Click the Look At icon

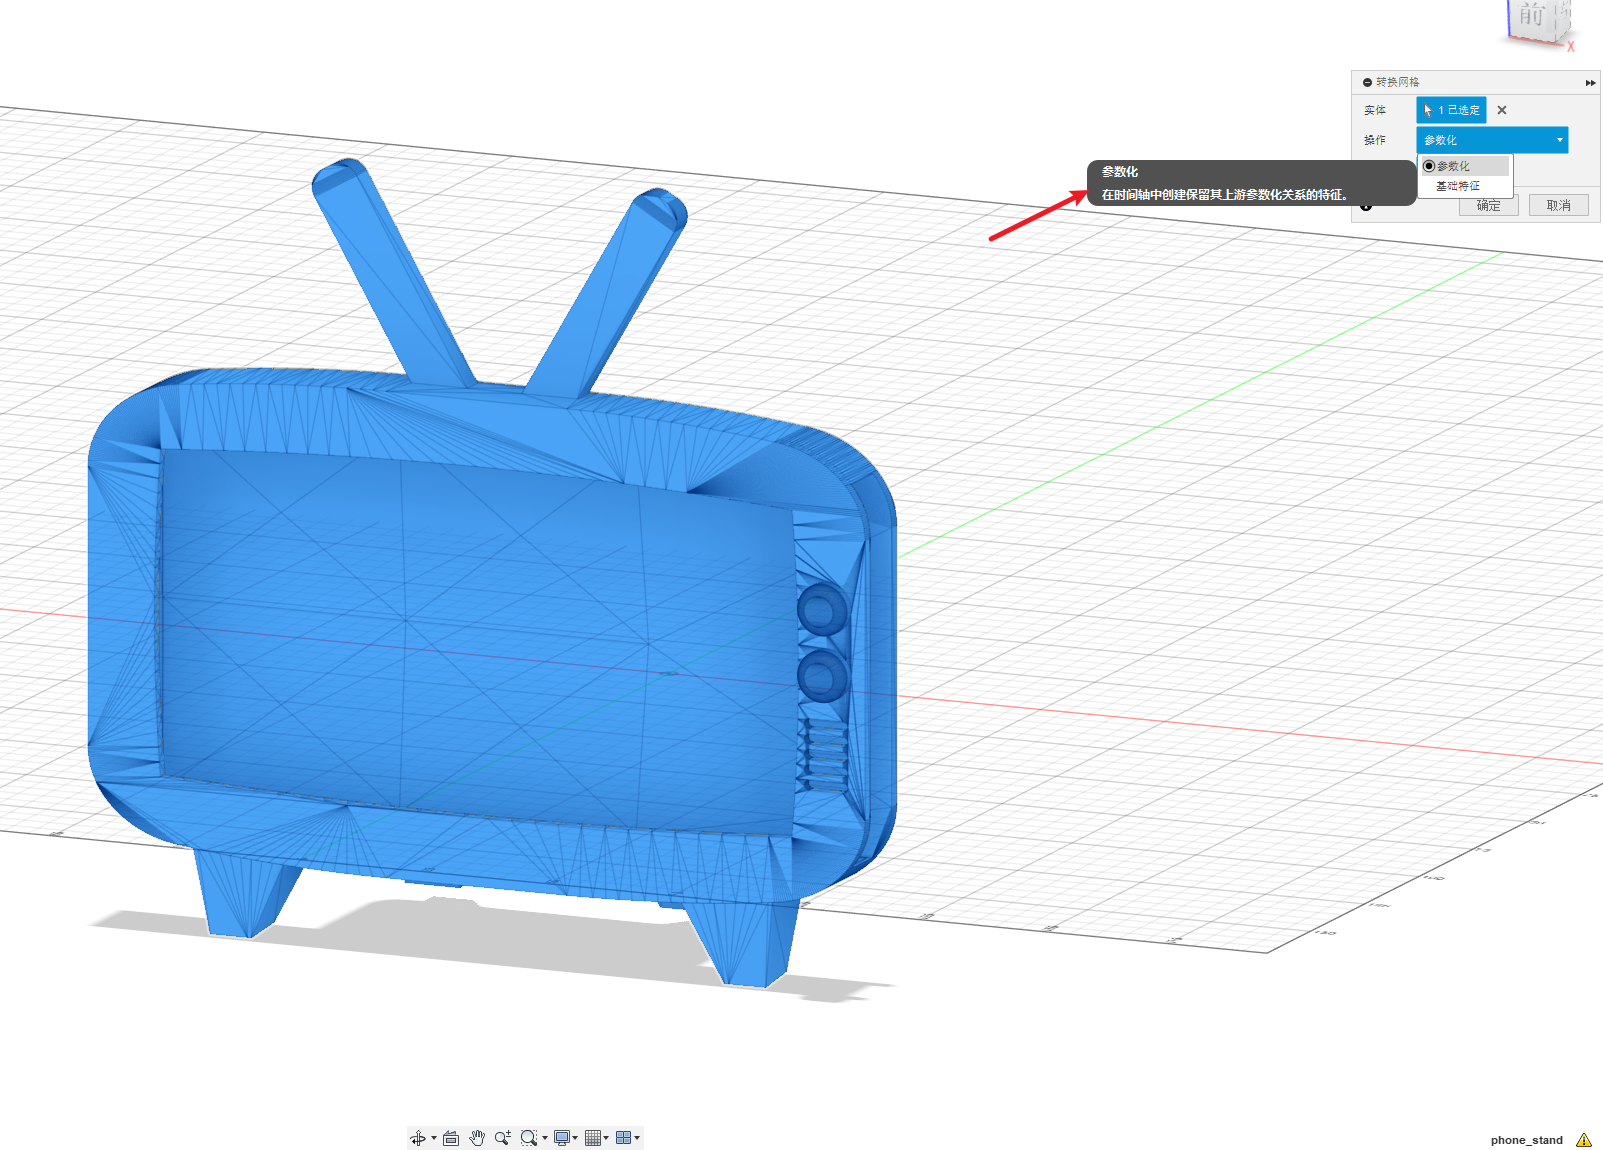coord(451,1138)
